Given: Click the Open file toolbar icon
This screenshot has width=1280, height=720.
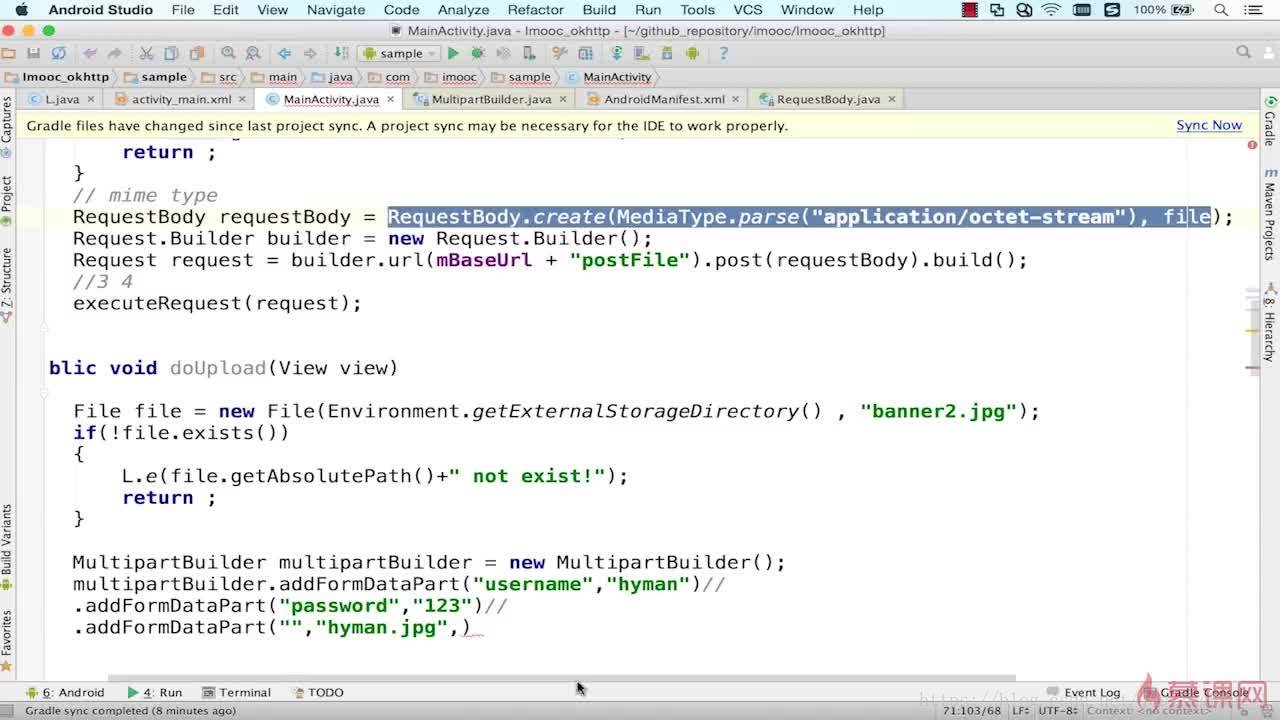Looking at the screenshot, I should [9, 53].
